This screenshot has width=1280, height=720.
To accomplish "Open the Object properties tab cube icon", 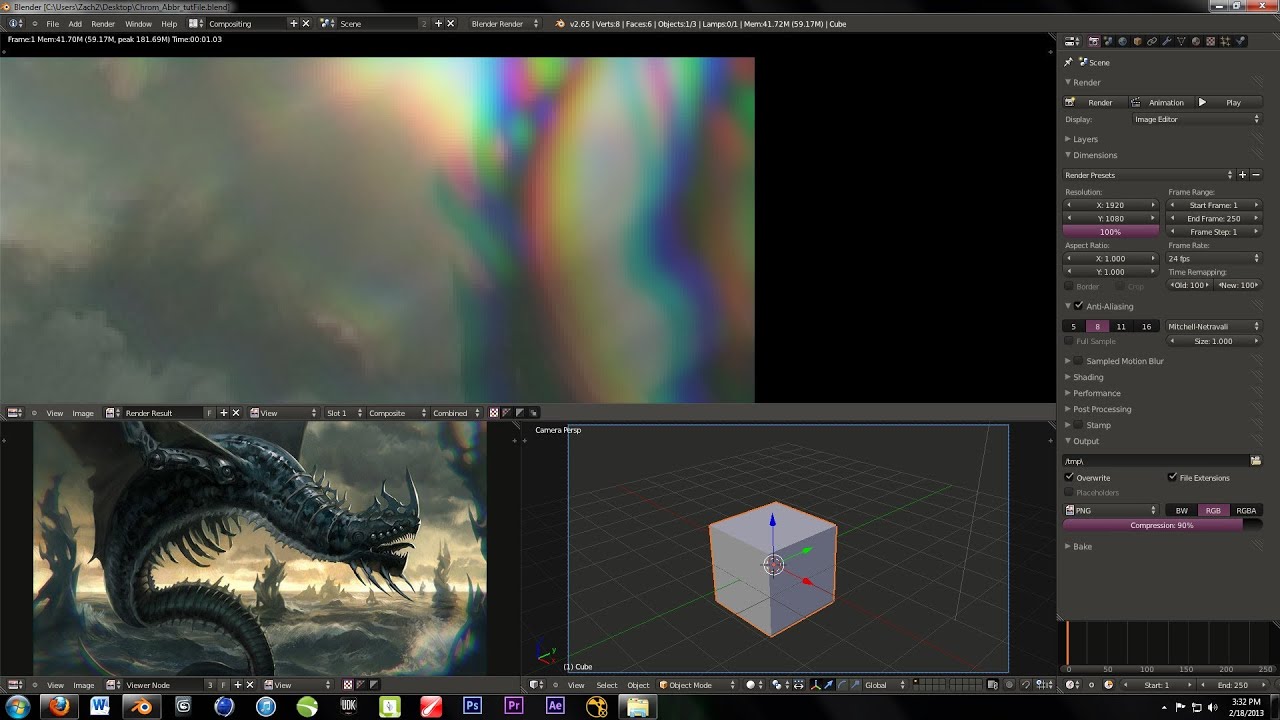I will [x=1138, y=42].
